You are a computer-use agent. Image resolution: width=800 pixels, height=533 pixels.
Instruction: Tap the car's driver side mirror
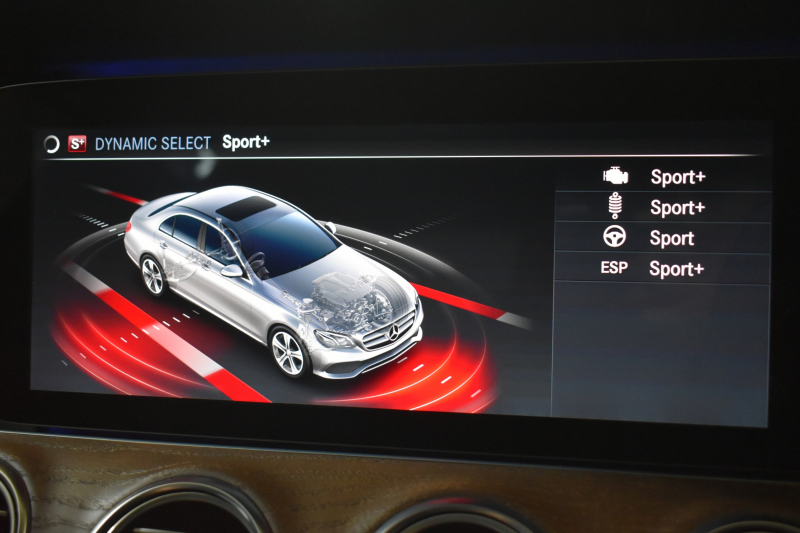(231, 271)
